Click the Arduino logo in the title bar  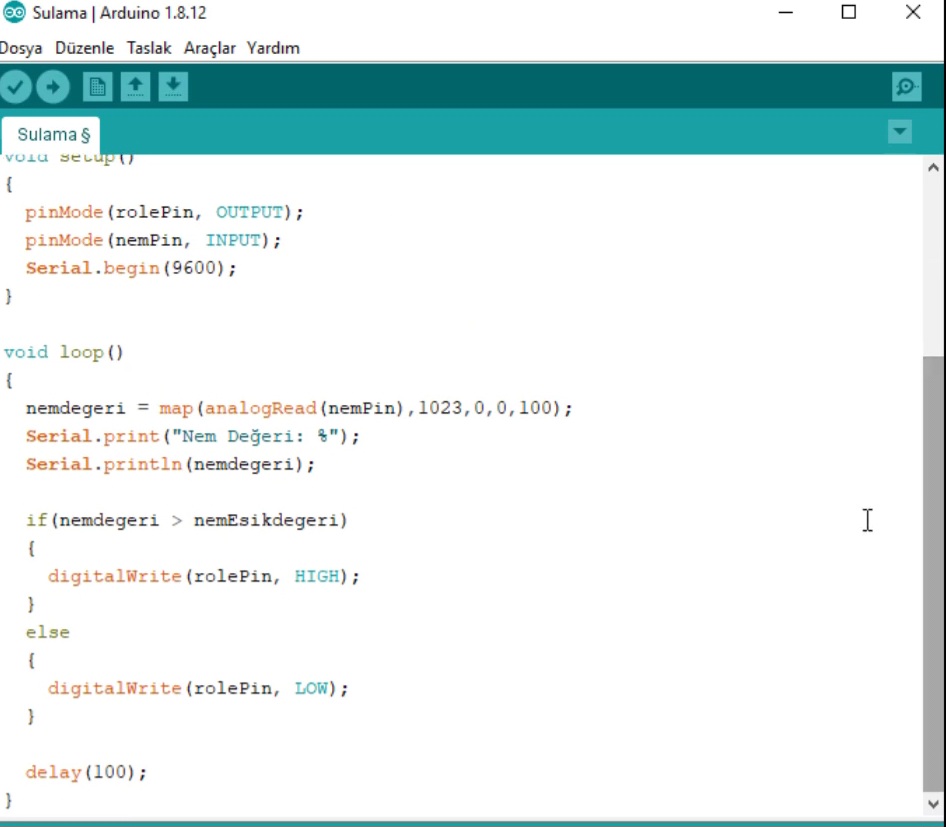click(12, 12)
